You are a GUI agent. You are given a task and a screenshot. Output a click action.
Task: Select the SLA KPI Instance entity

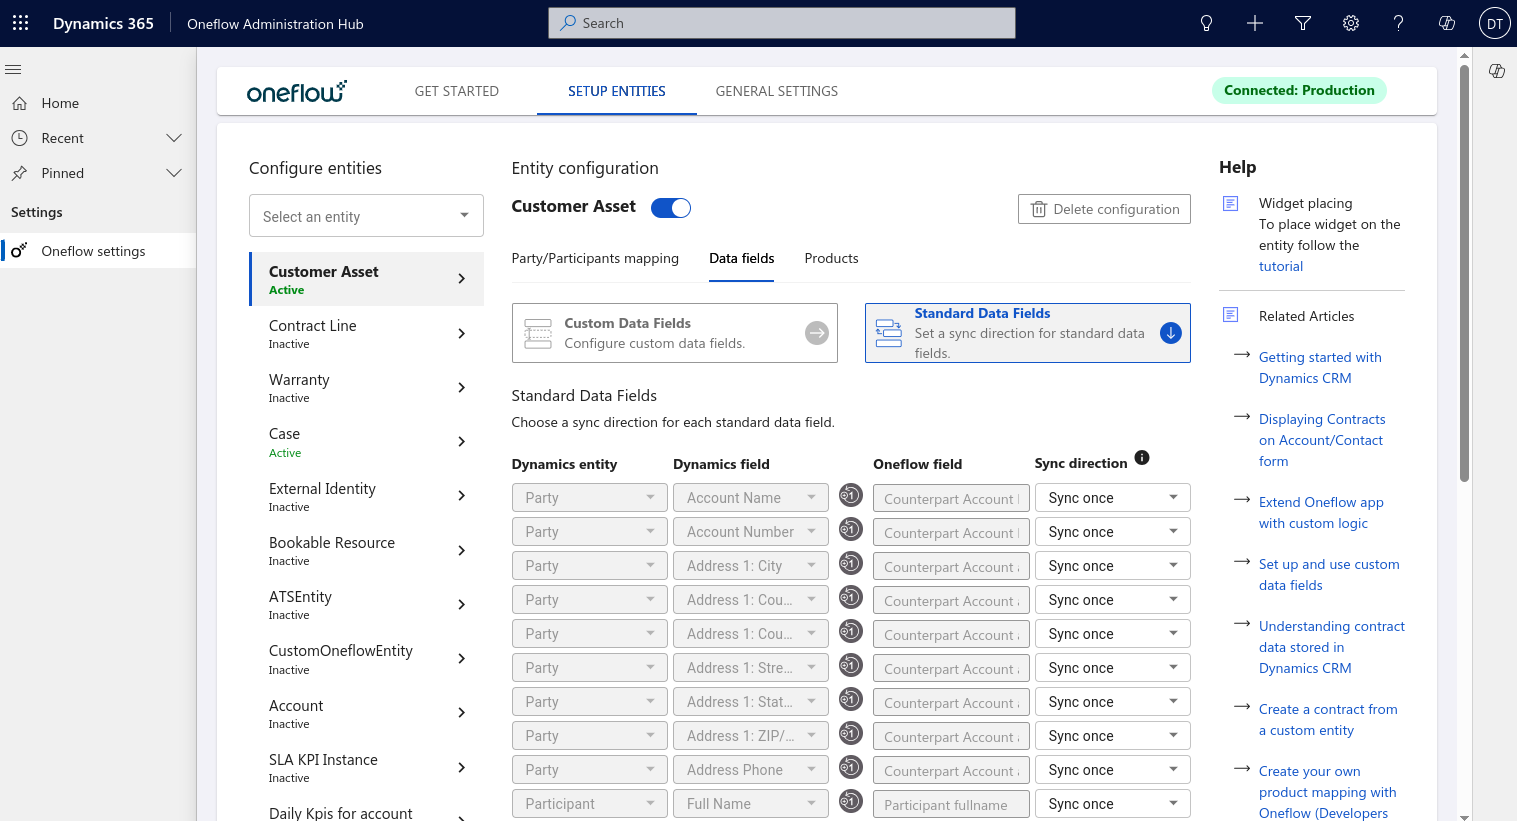click(367, 767)
